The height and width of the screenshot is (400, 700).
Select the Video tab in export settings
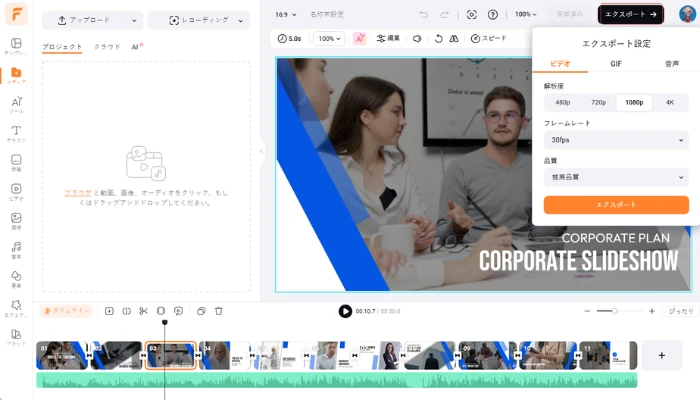pos(560,64)
